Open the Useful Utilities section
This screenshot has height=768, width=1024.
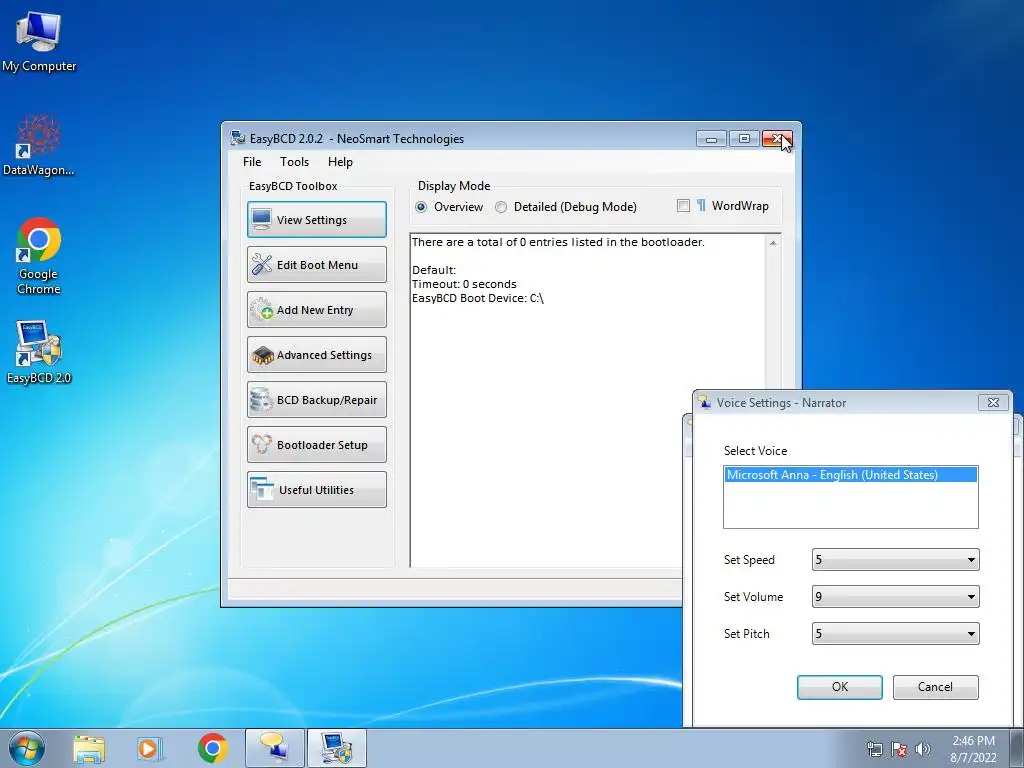point(317,490)
